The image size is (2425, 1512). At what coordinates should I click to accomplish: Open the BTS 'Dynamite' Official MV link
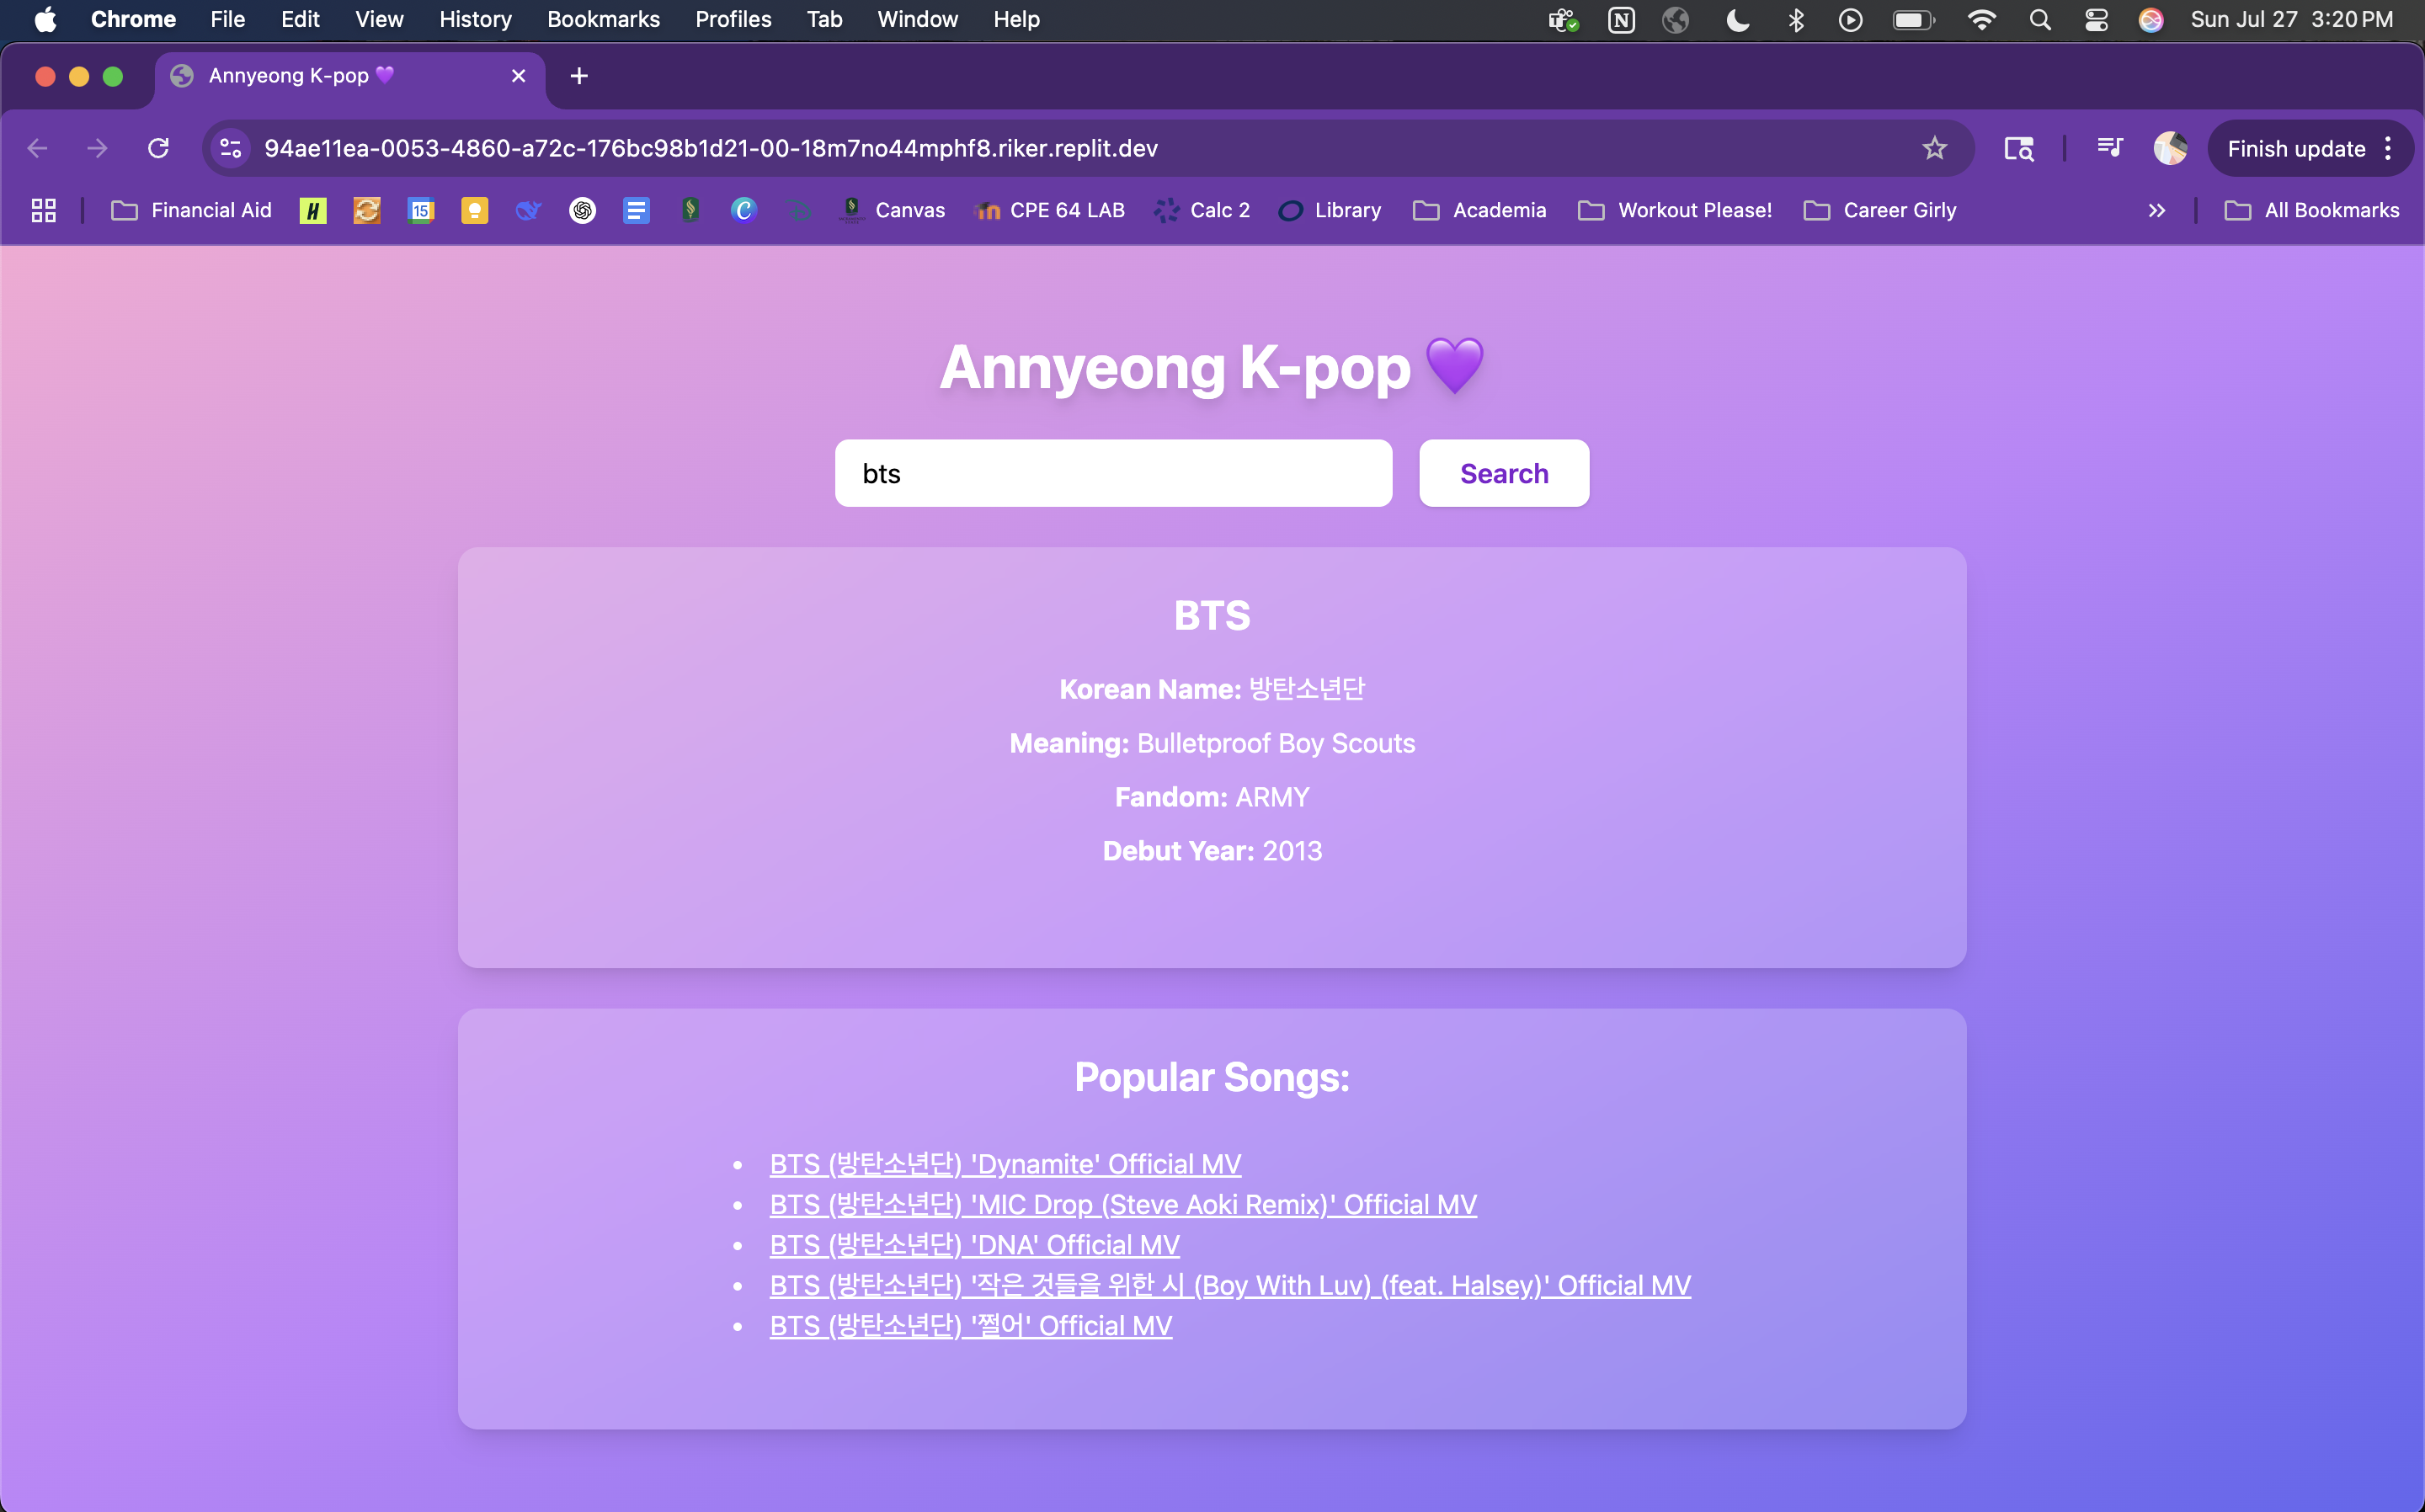[x=1004, y=1164]
